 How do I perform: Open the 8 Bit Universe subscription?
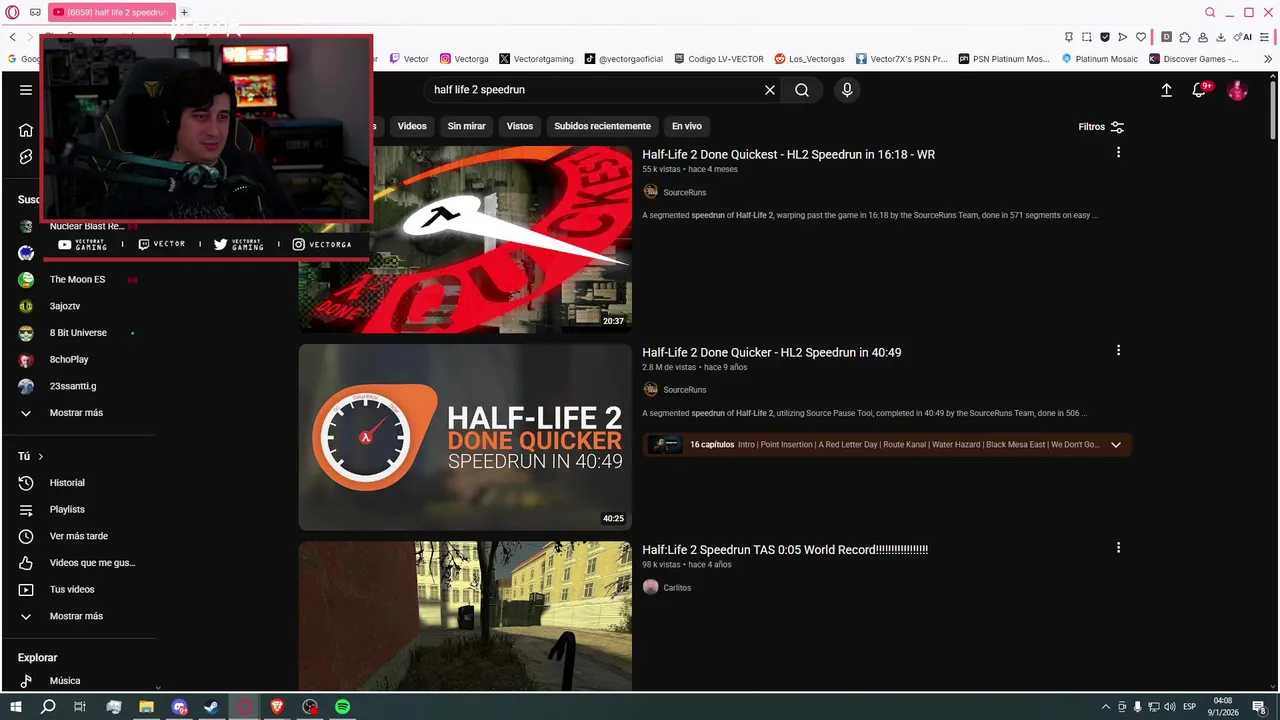click(x=78, y=333)
